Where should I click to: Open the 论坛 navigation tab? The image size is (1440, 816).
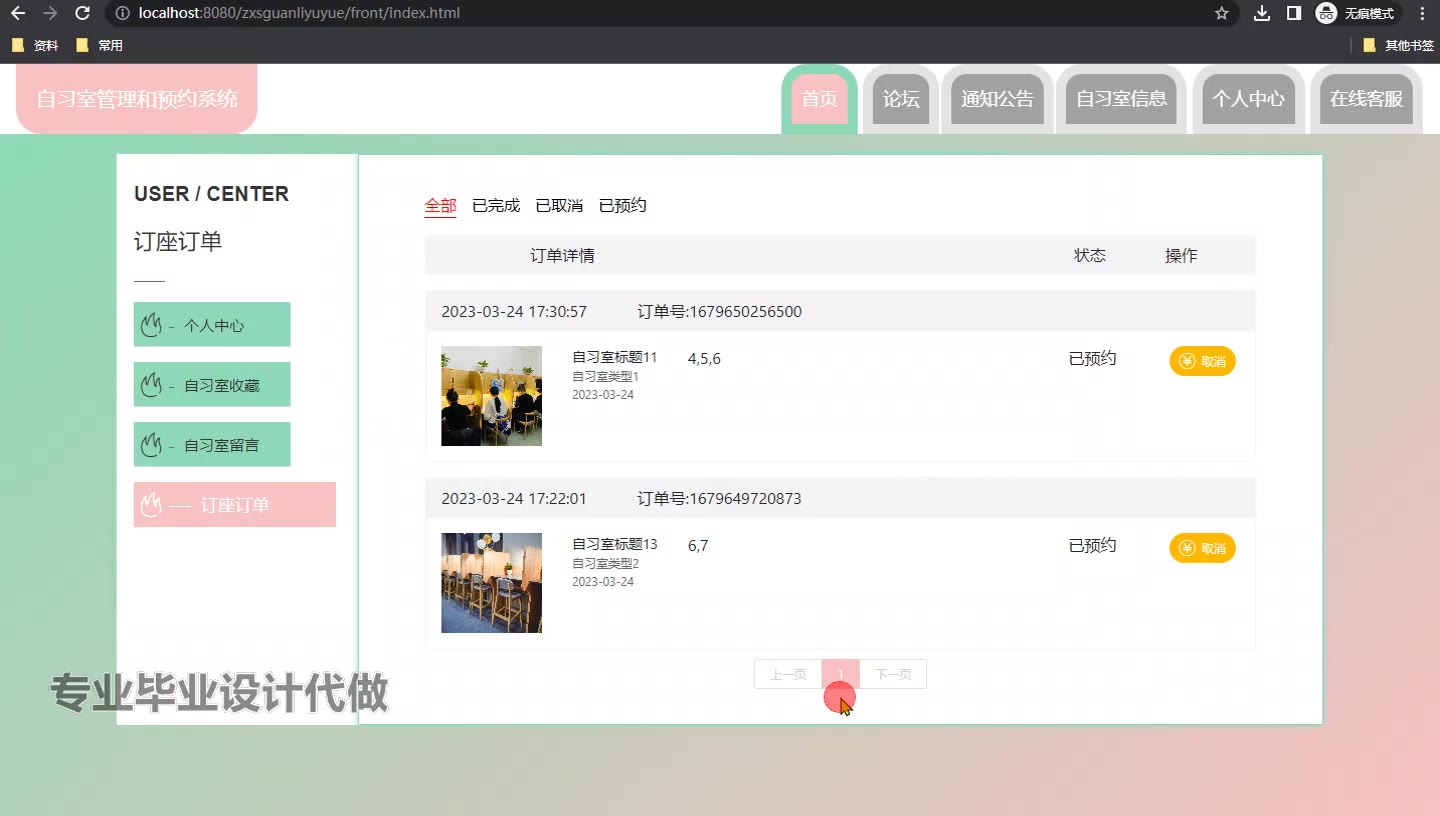[901, 99]
